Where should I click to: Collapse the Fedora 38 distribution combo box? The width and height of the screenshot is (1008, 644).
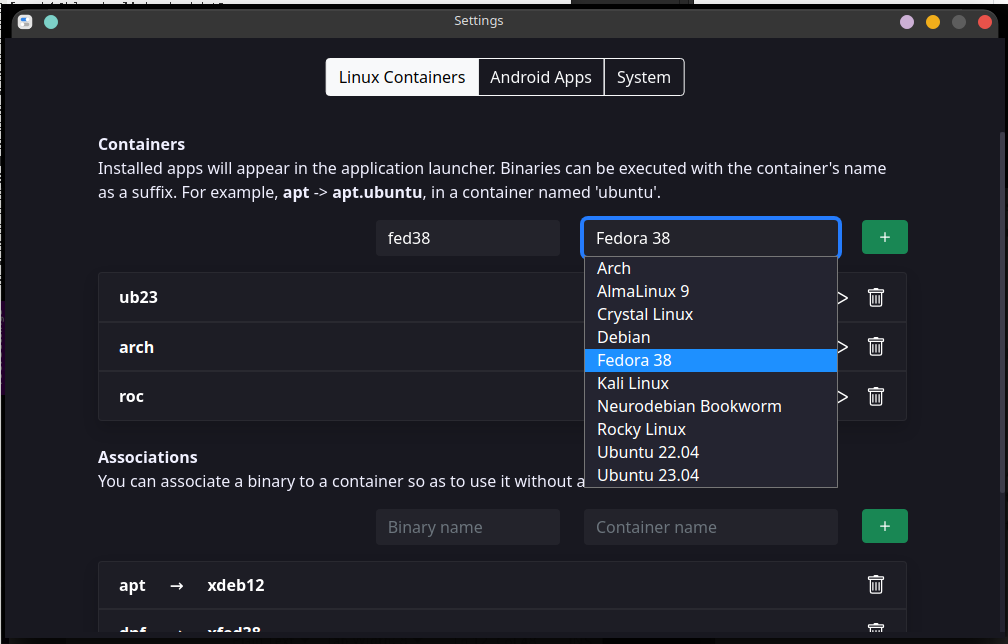711,238
